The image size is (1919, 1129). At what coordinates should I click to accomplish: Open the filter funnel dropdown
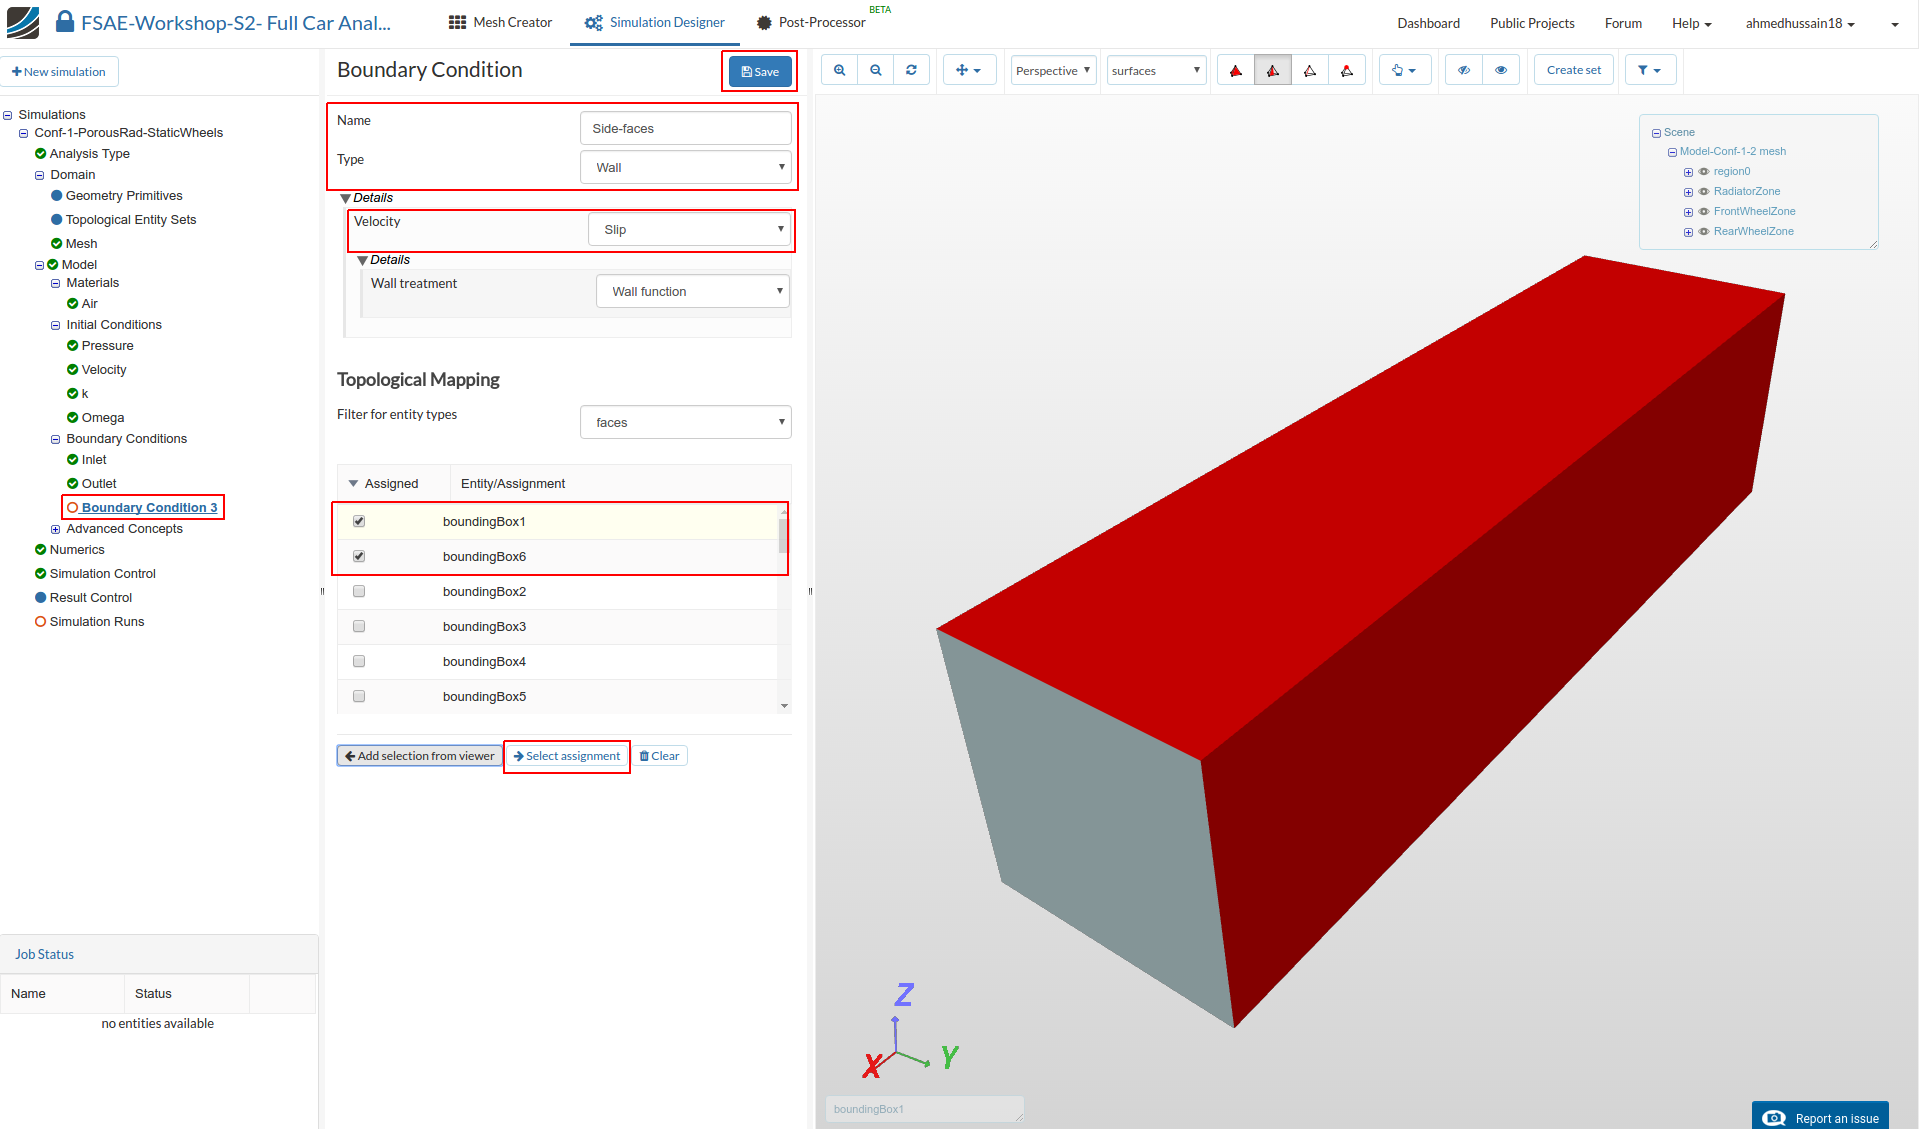click(1649, 70)
